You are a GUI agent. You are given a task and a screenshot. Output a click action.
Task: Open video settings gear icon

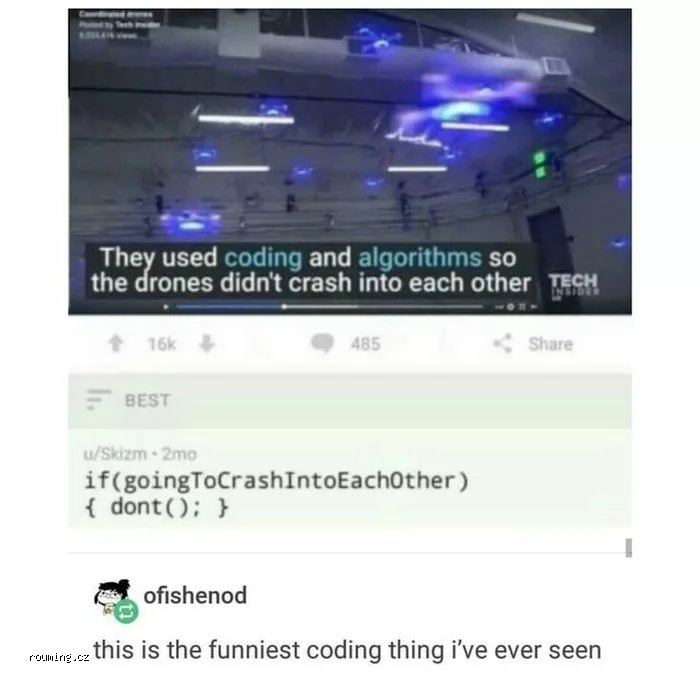point(511,307)
